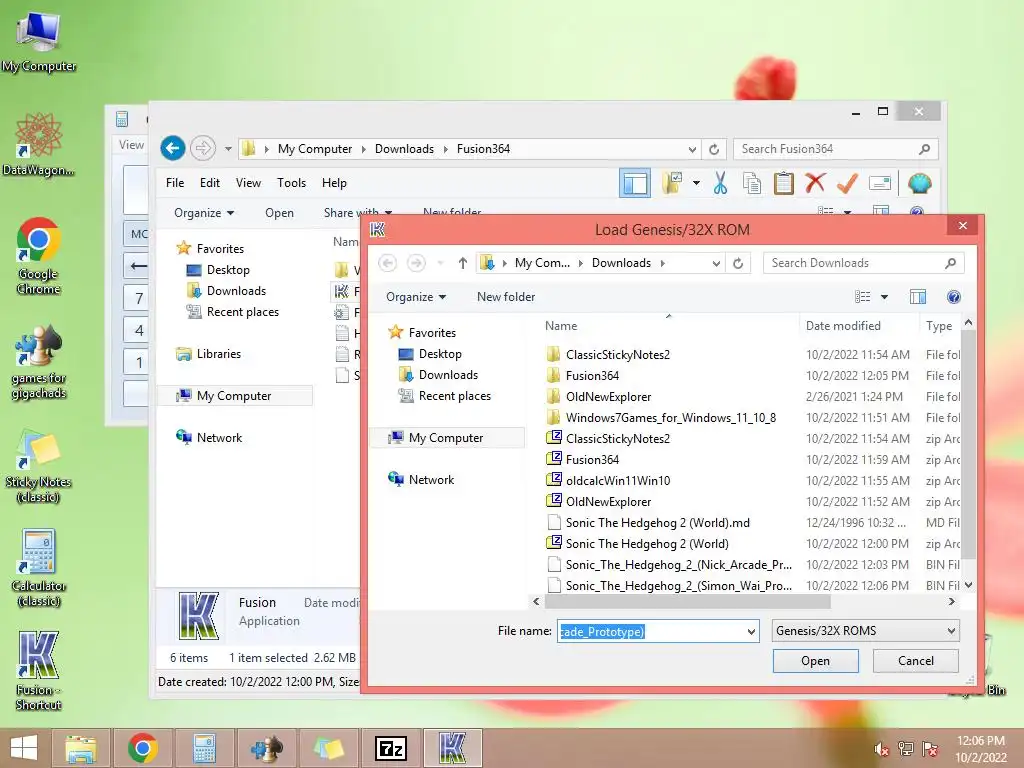The width and height of the screenshot is (1024, 768).
Task: Select games for gigachads desktop icon
Action: point(39,362)
